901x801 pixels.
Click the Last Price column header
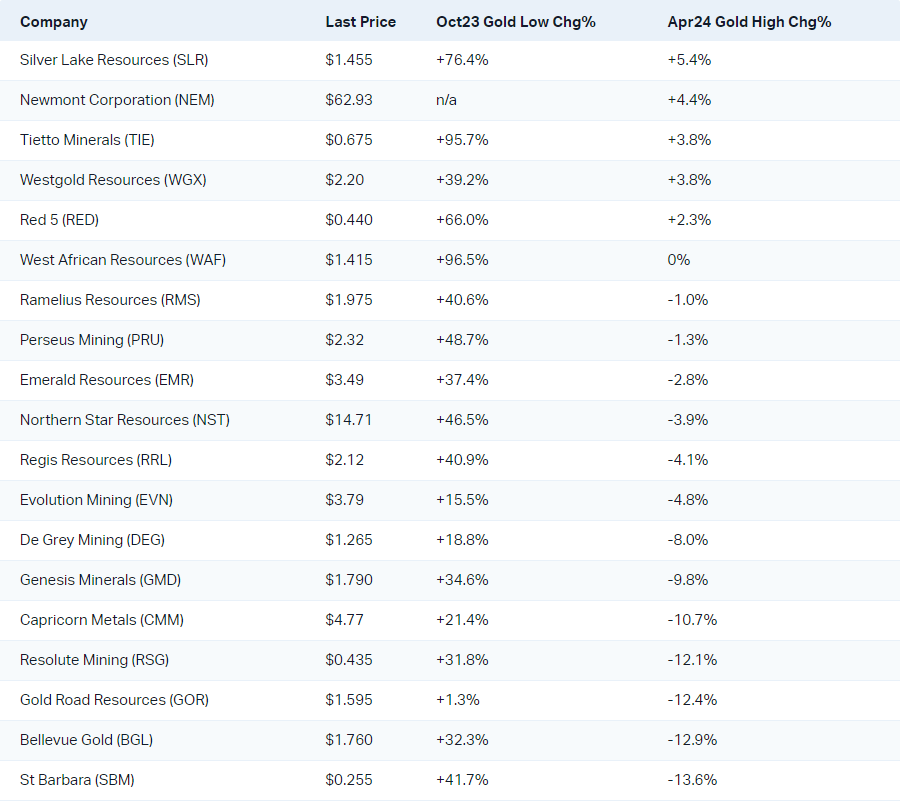360,21
